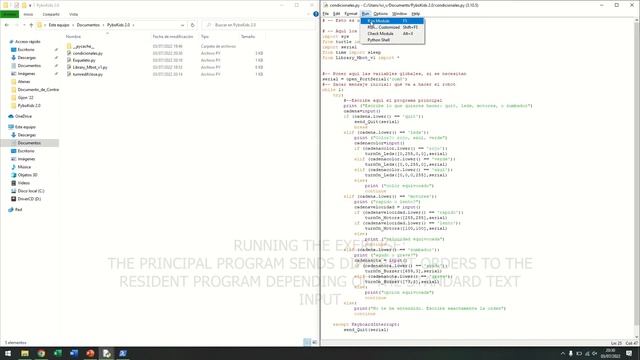
Task: Choose Check Module from the Run menu
Action: 392,33
